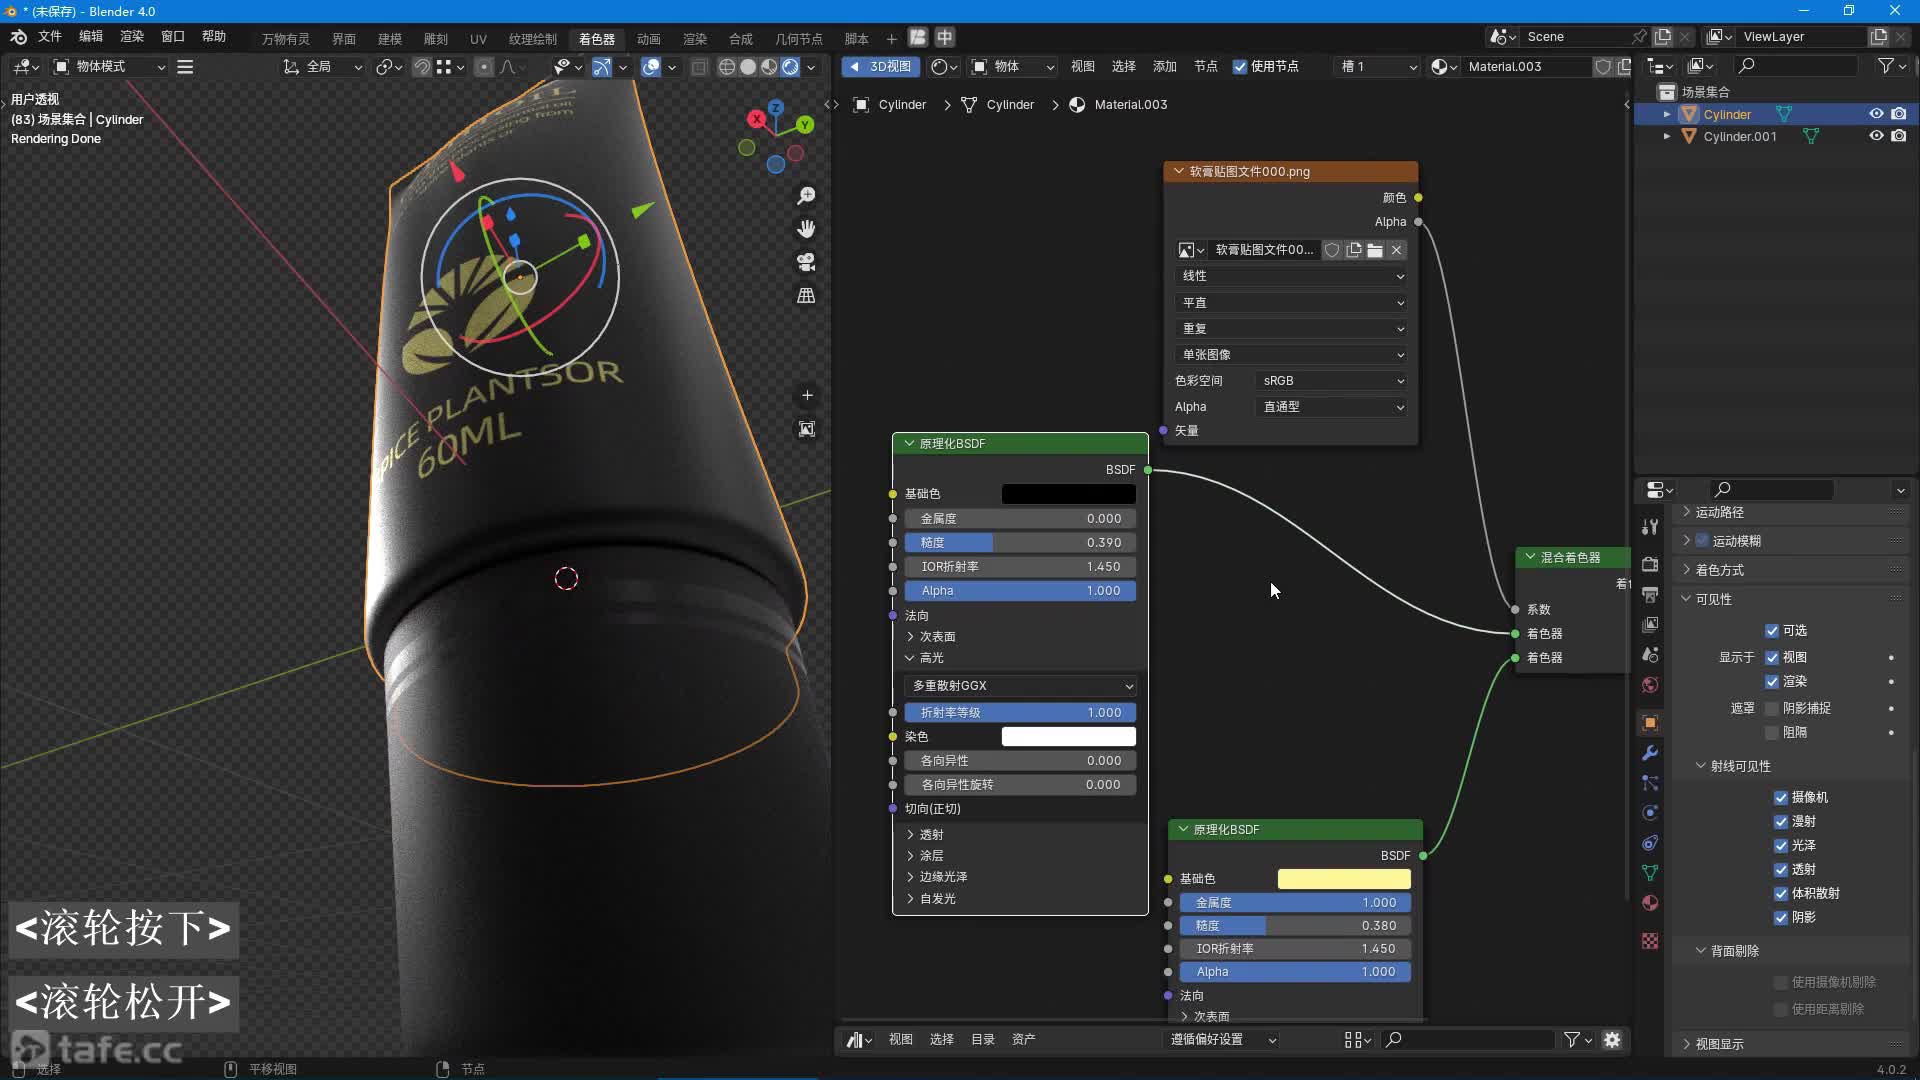Open the 全局 transform orientation dropdown
The image size is (1920, 1080).
tap(322, 67)
